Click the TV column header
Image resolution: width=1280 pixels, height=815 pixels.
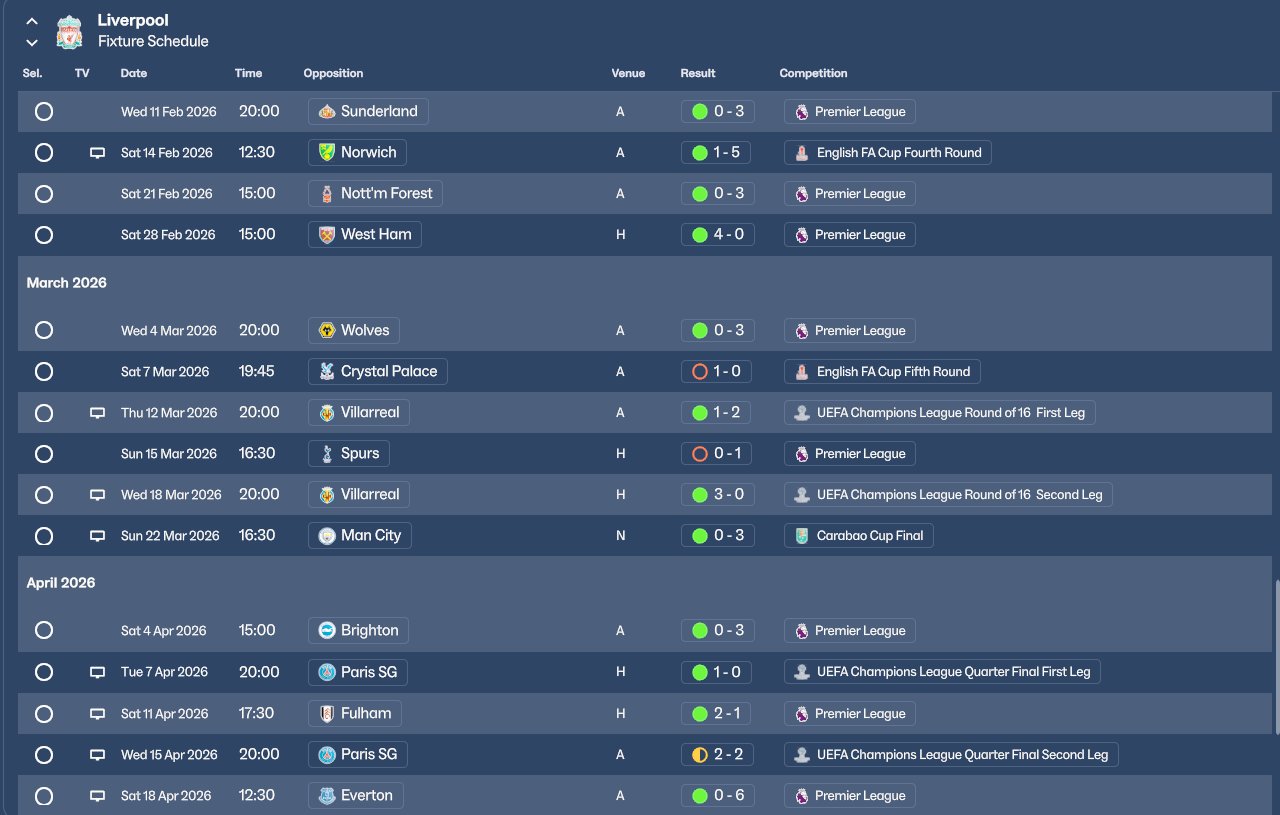(82, 73)
